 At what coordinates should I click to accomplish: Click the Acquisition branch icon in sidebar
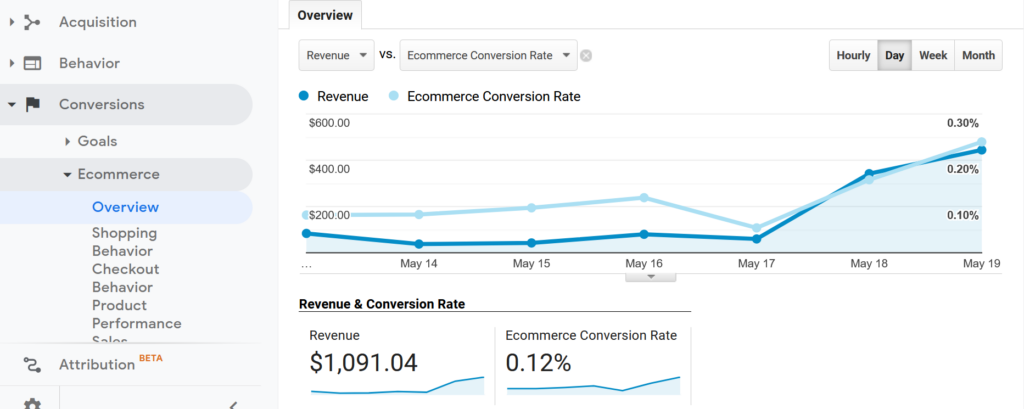tap(32, 22)
